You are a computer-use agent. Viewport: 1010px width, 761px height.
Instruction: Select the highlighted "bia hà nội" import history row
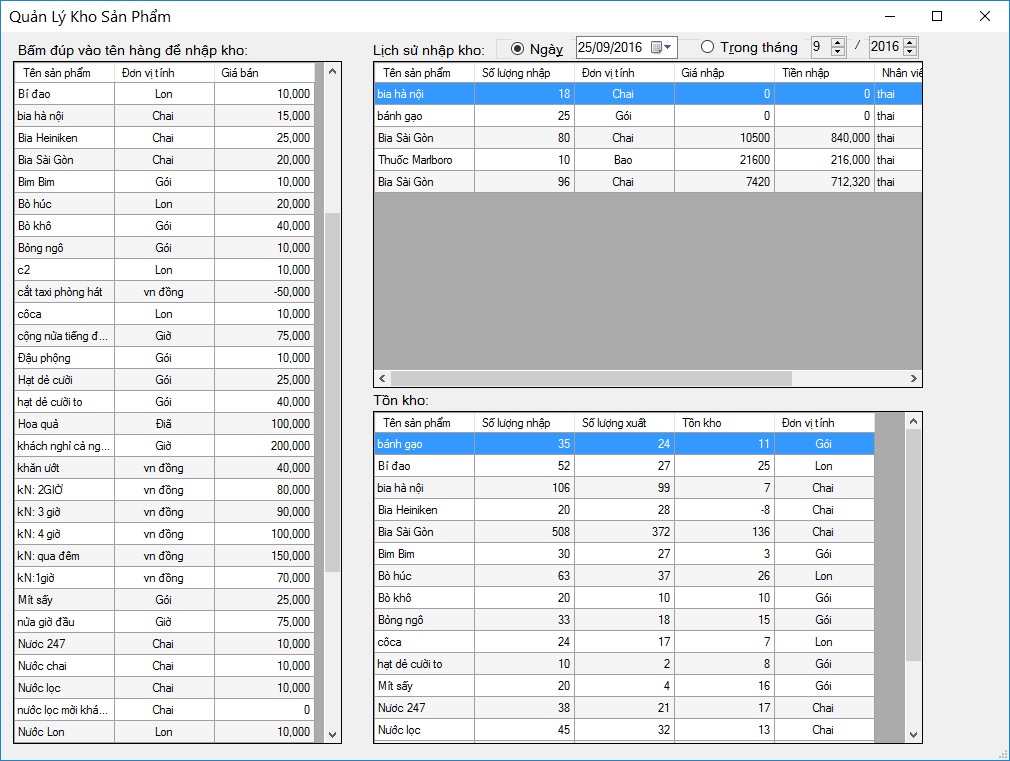point(648,94)
